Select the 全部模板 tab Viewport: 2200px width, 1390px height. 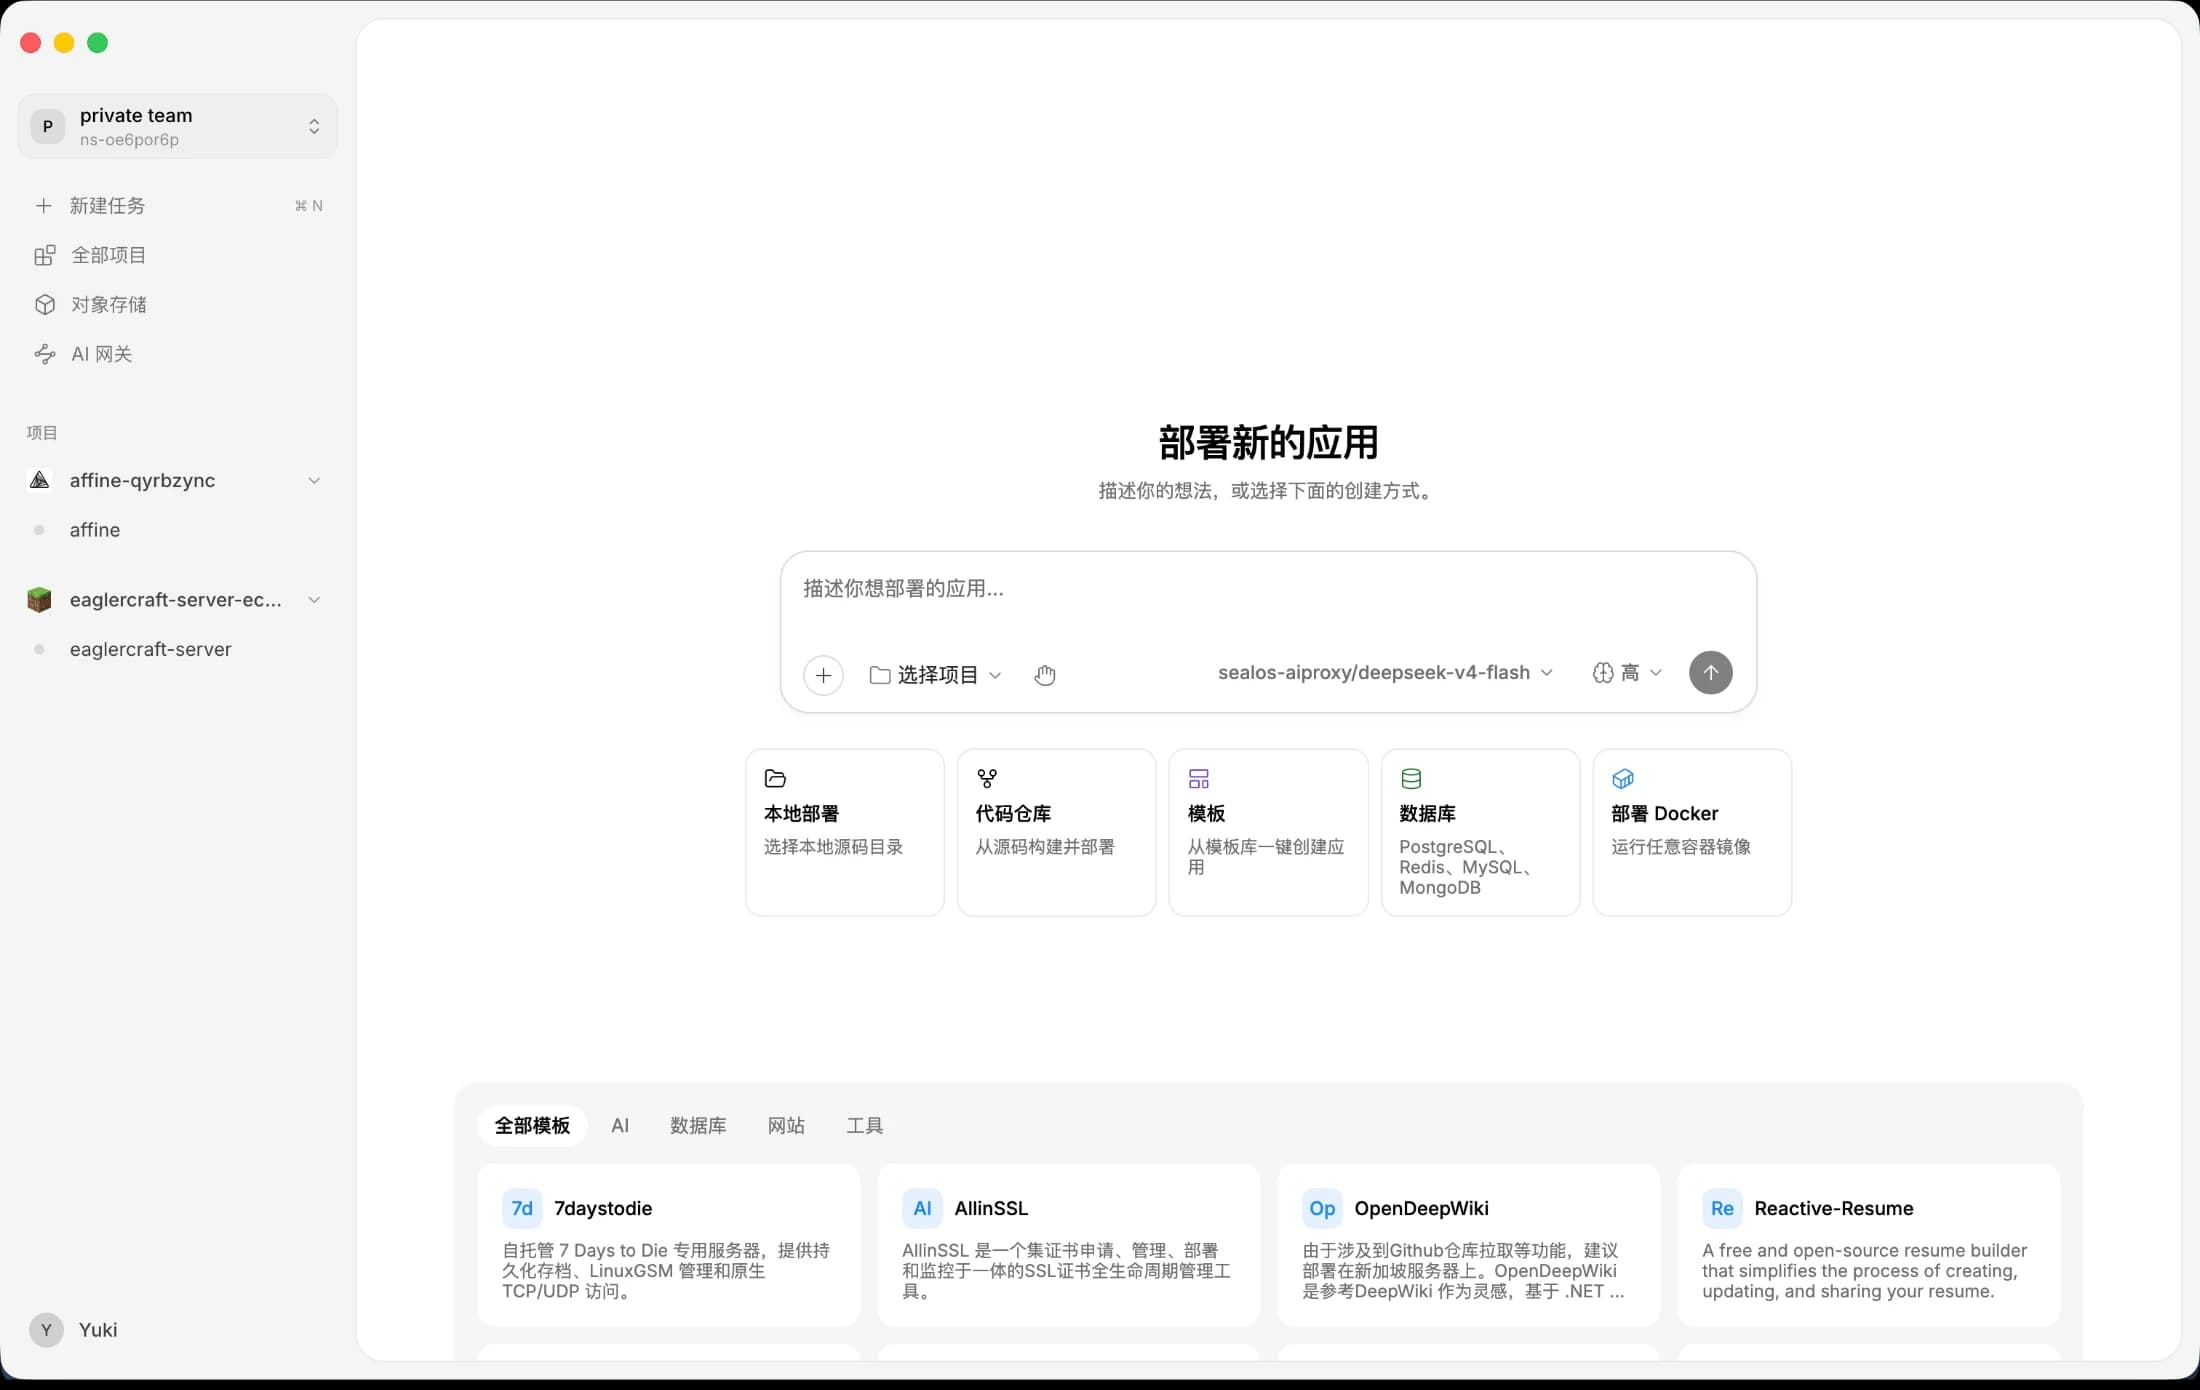[x=532, y=1126]
